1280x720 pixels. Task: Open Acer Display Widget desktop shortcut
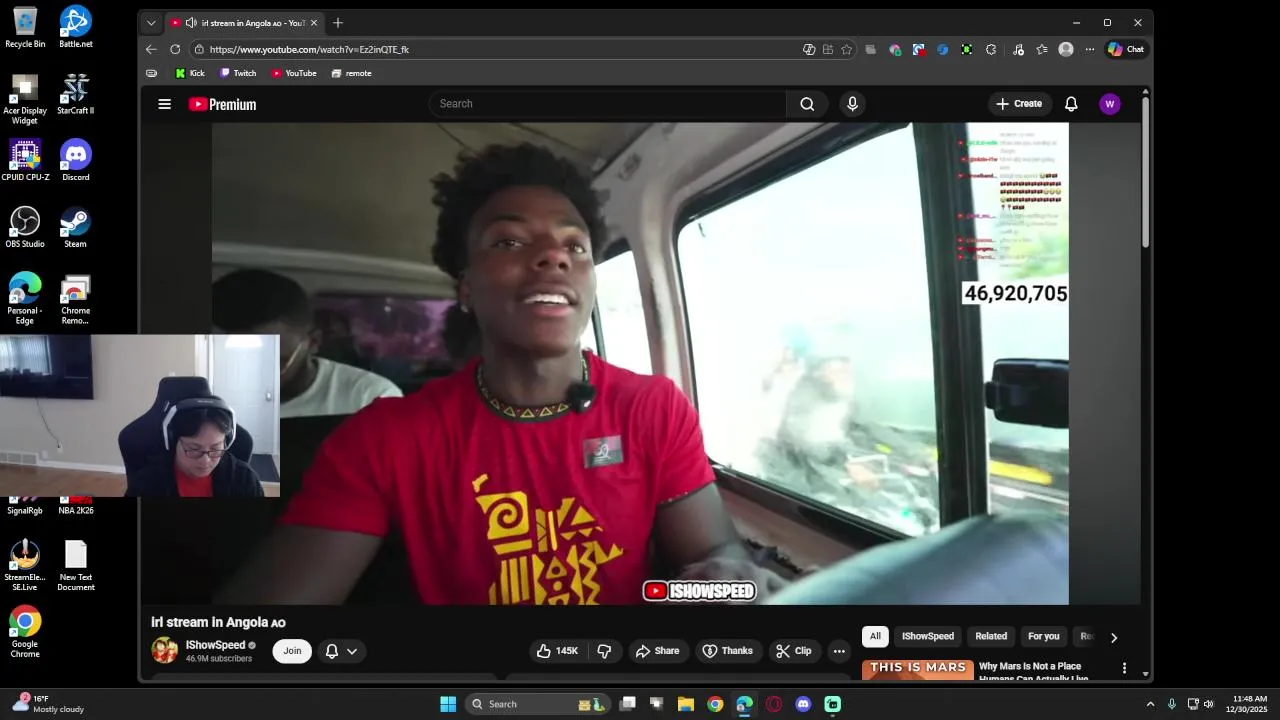pyautogui.click(x=25, y=99)
